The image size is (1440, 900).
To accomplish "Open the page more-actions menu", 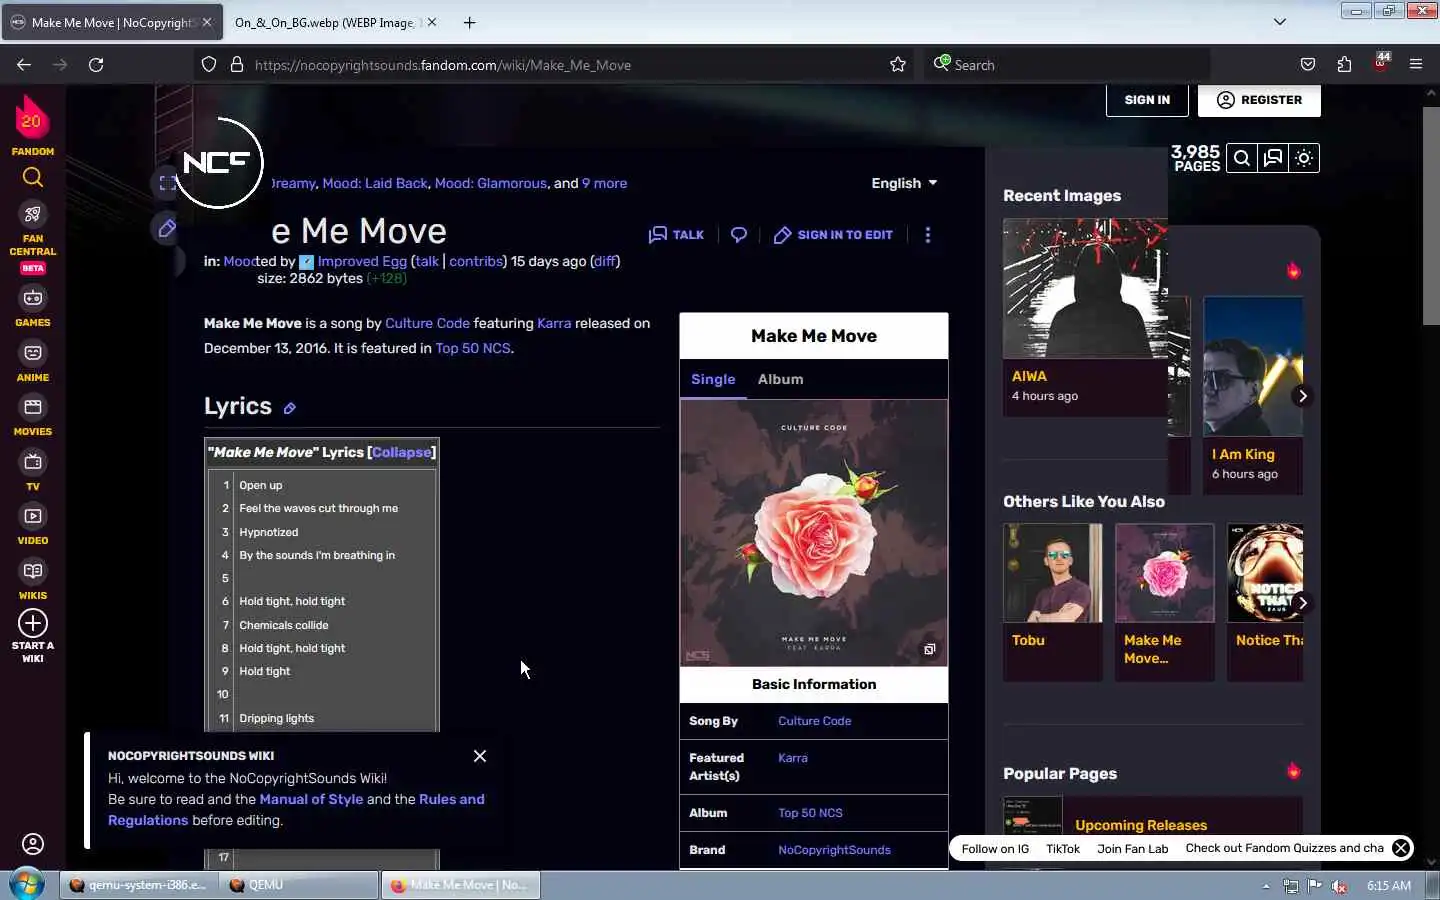I will [928, 235].
